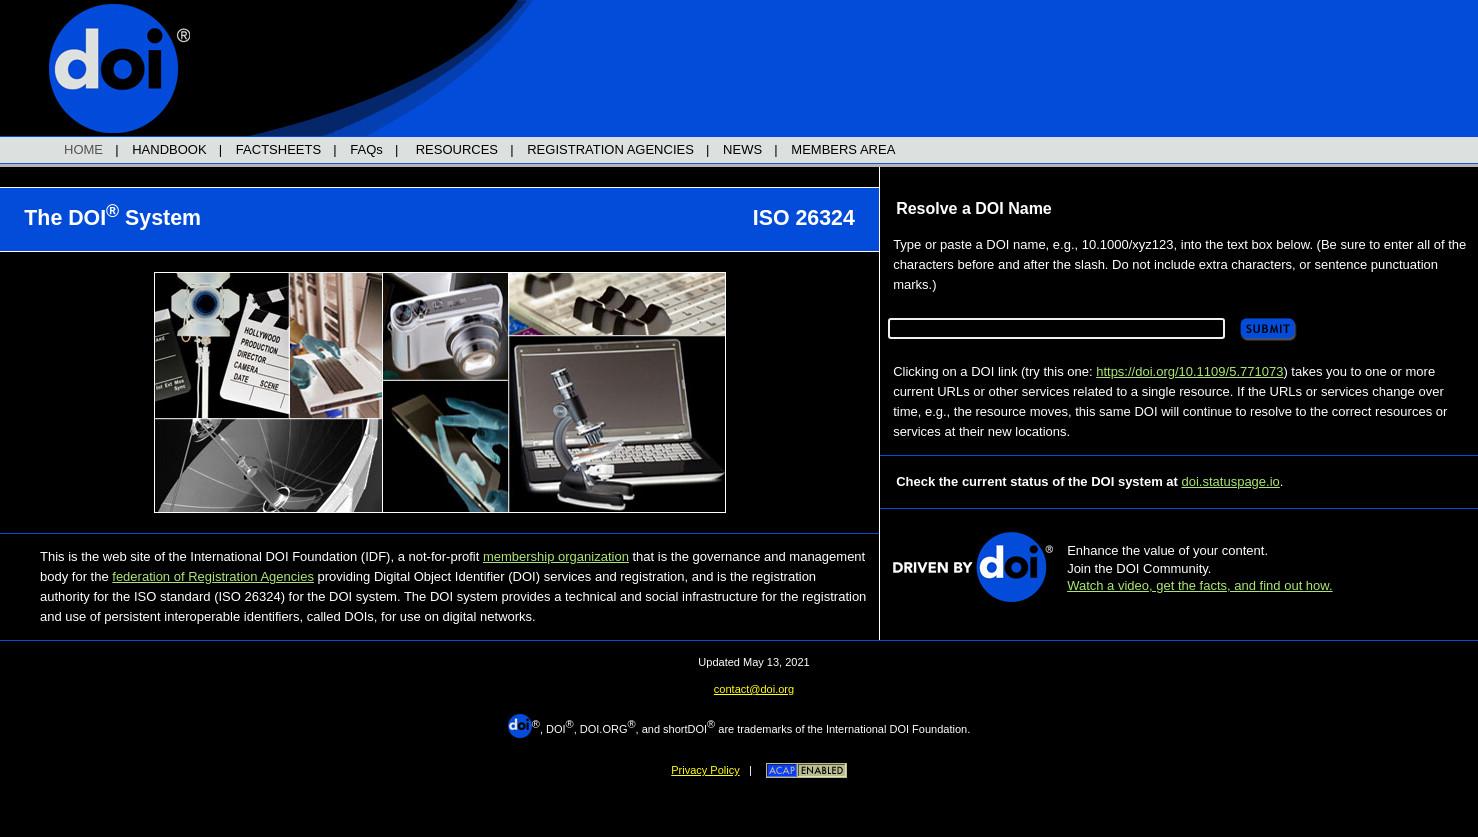This screenshot has width=1478, height=837.
Task: Open the FAQs navigation link
Action: [x=366, y=150]
